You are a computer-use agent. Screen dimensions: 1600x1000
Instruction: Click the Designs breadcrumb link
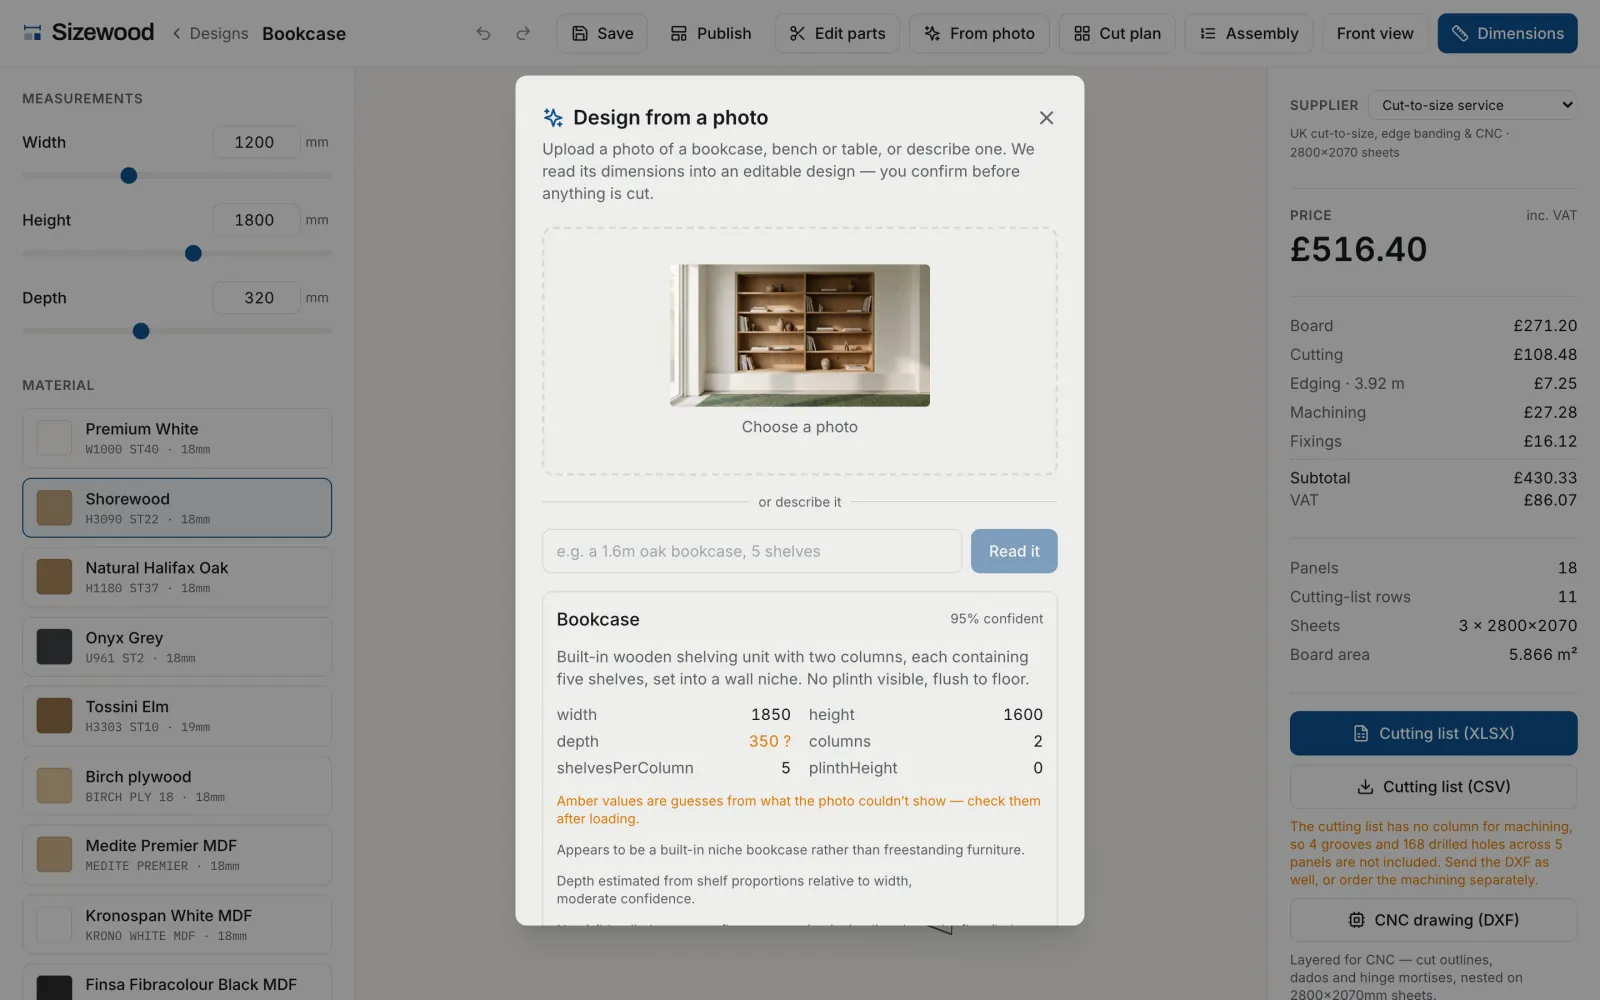click(219, 33)
